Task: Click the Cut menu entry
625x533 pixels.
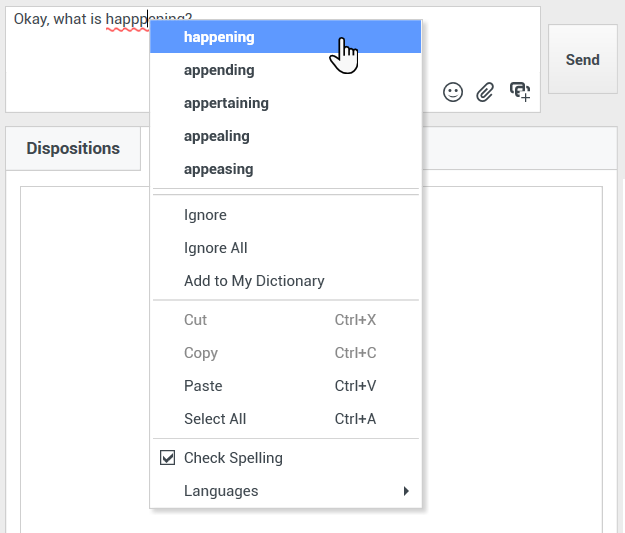Action: [195, 320]
